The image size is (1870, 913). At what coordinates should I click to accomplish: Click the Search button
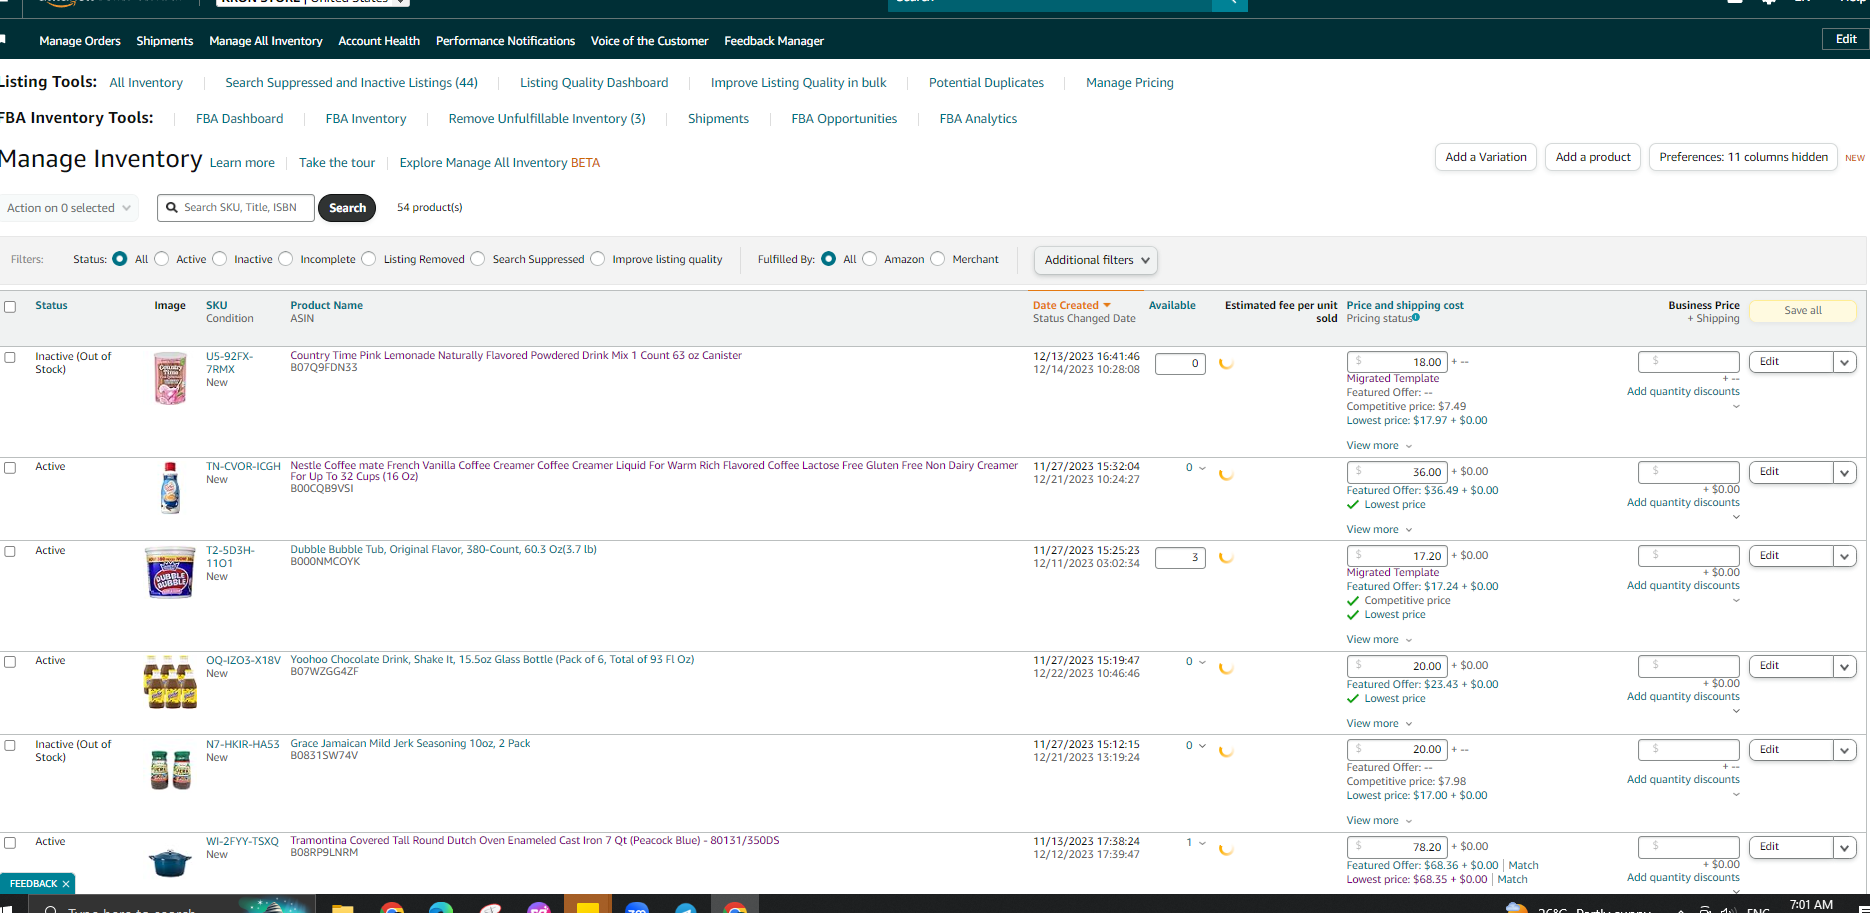[347, 208]
